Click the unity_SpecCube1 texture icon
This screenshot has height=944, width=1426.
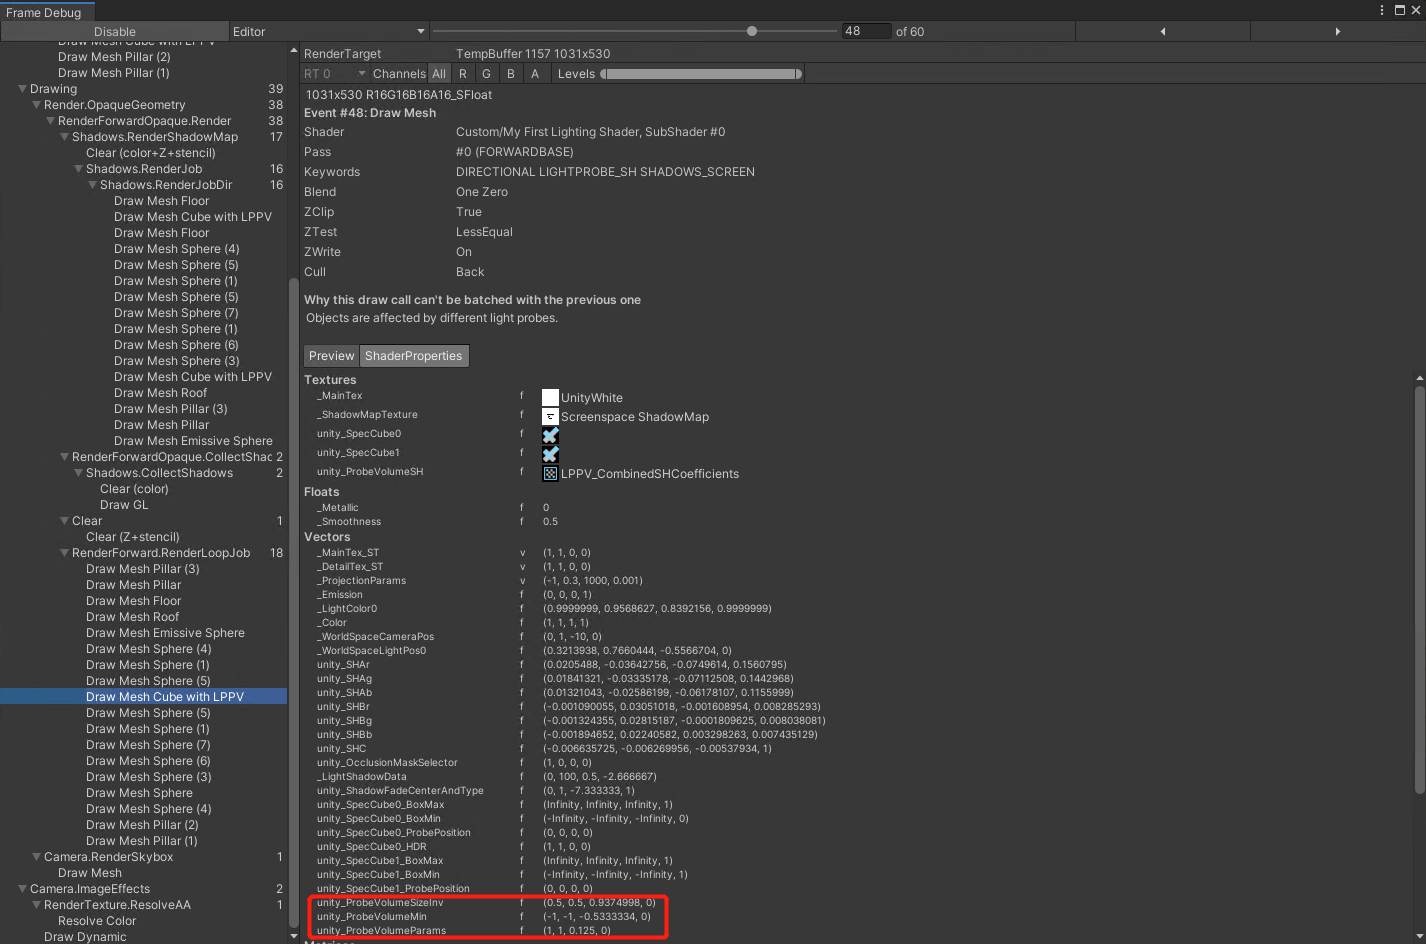tap(550, 454)
